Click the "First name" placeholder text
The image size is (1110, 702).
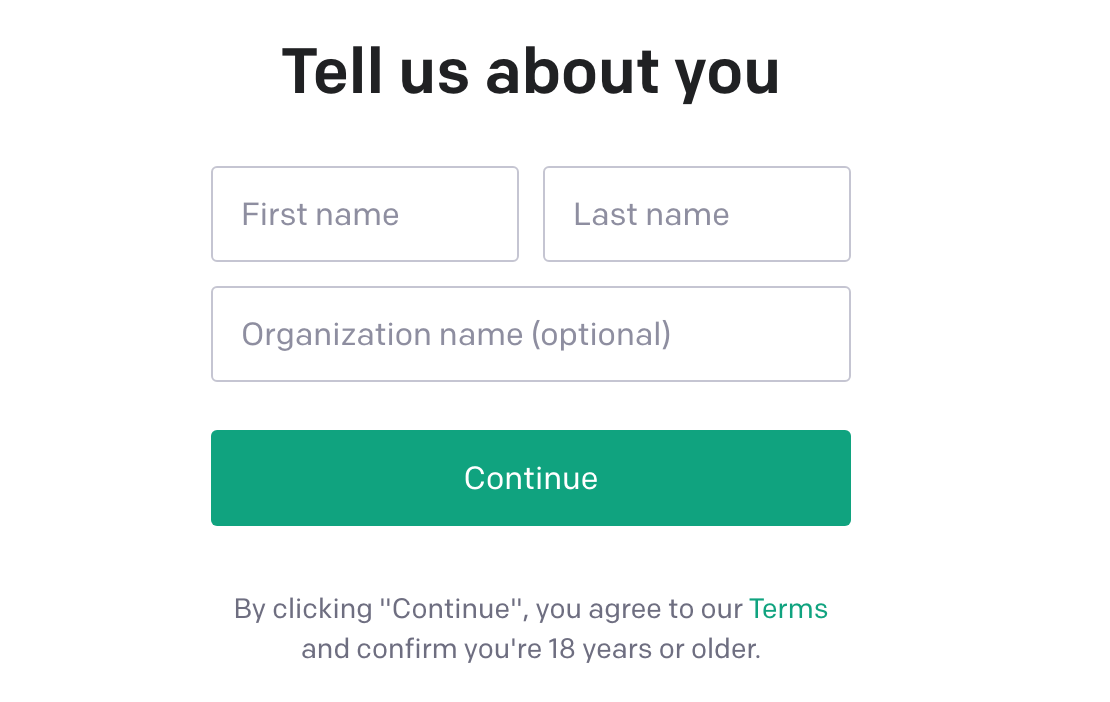(320, 214)
